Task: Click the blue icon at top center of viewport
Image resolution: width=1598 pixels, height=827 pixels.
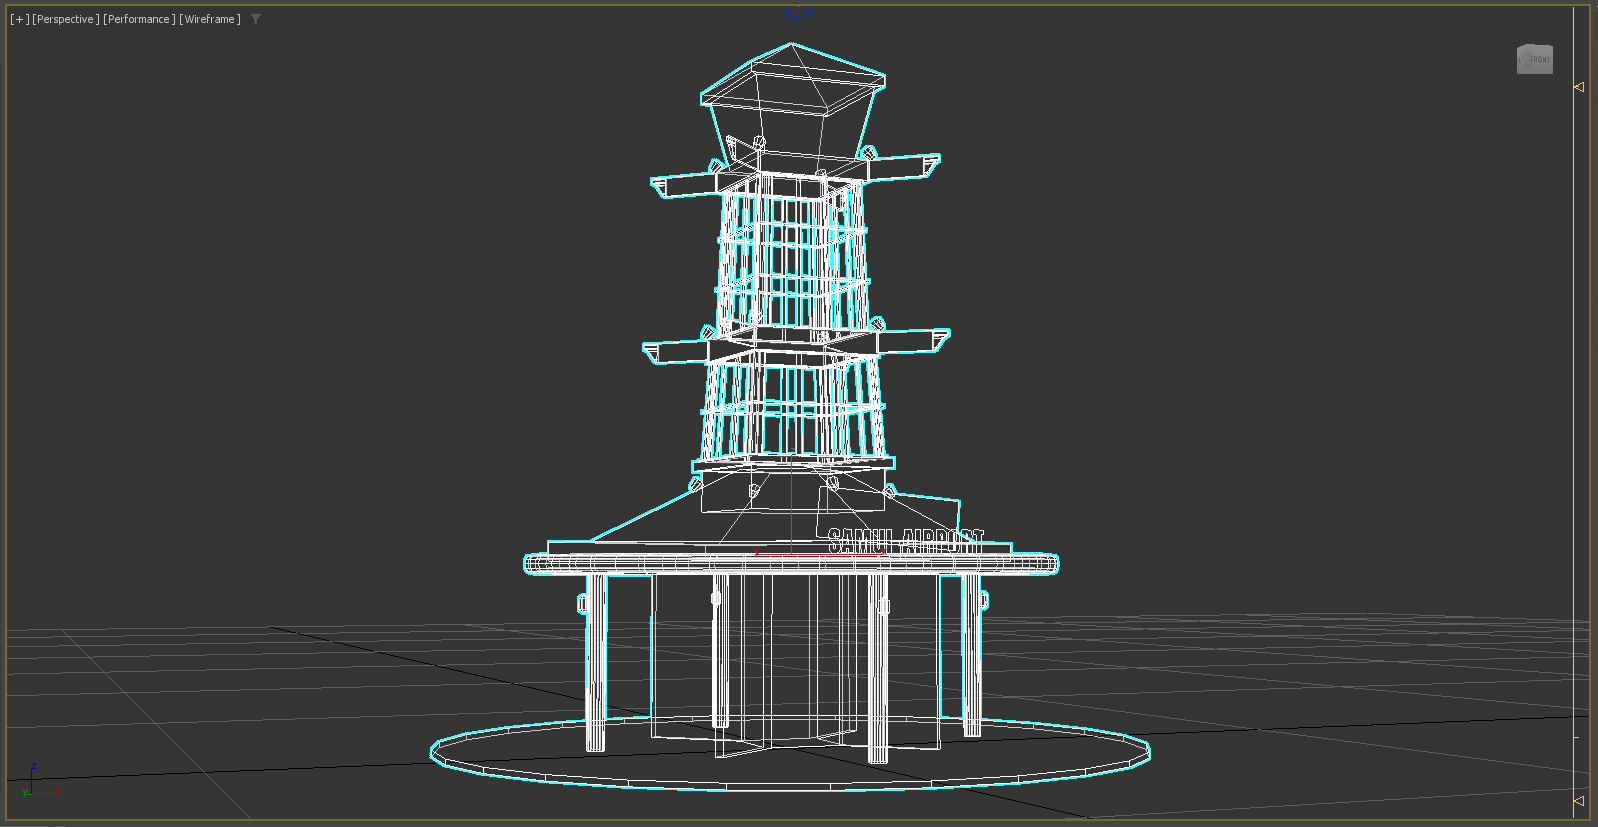Action: [798, 11]
